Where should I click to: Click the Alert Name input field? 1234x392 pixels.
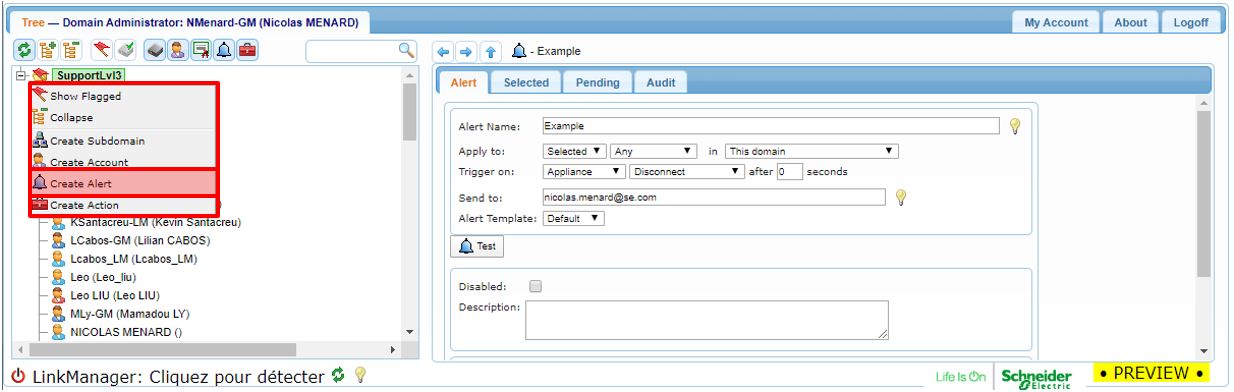772,125
